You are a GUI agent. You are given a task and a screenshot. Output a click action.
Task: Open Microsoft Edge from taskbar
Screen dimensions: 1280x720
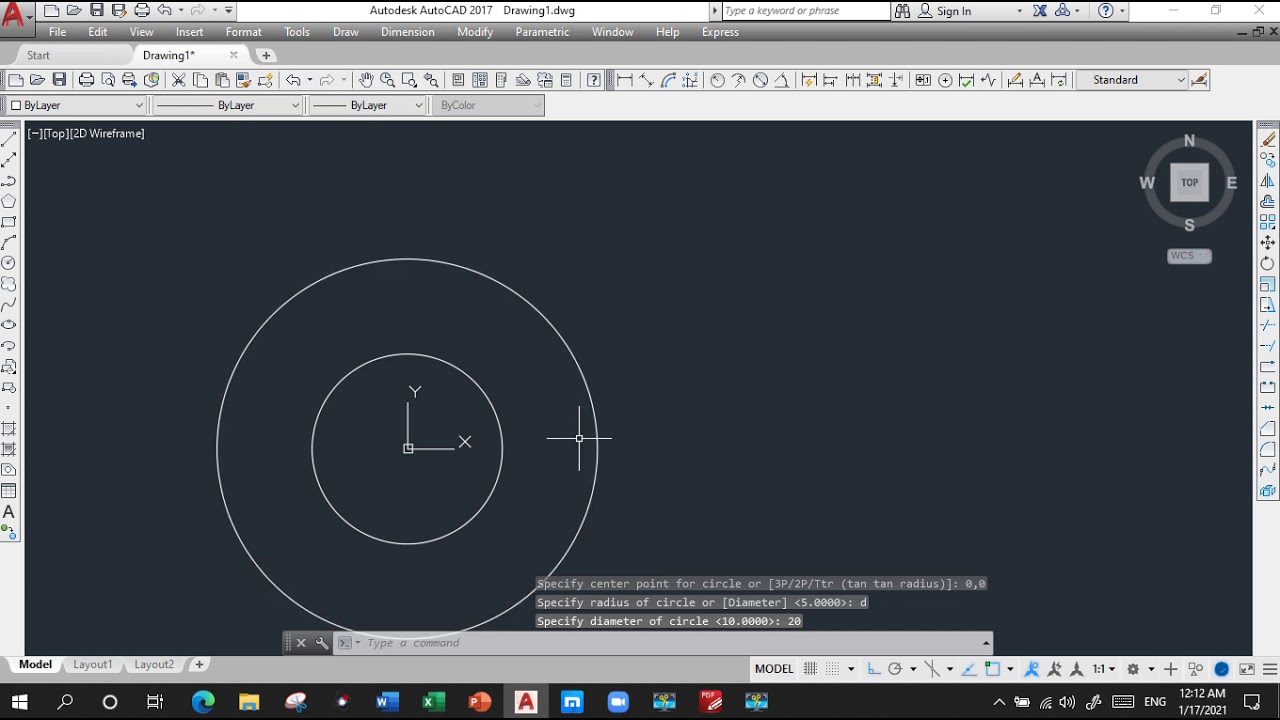pos(203,702)
